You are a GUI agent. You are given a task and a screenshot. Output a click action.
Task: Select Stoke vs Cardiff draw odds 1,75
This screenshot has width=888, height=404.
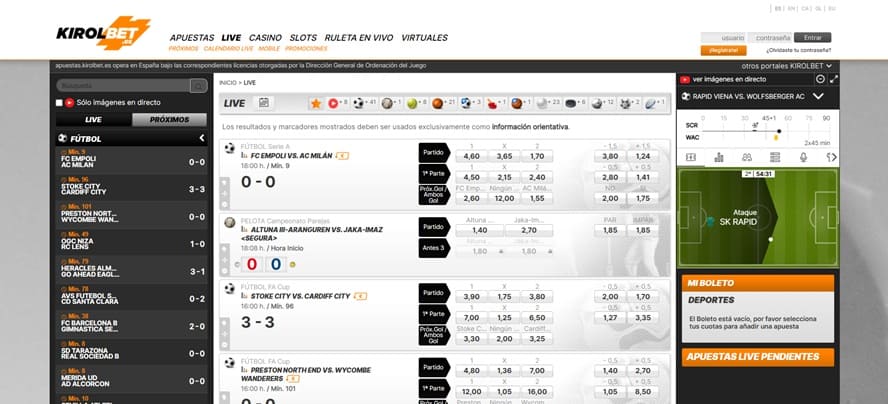click(x=504, y=296)
